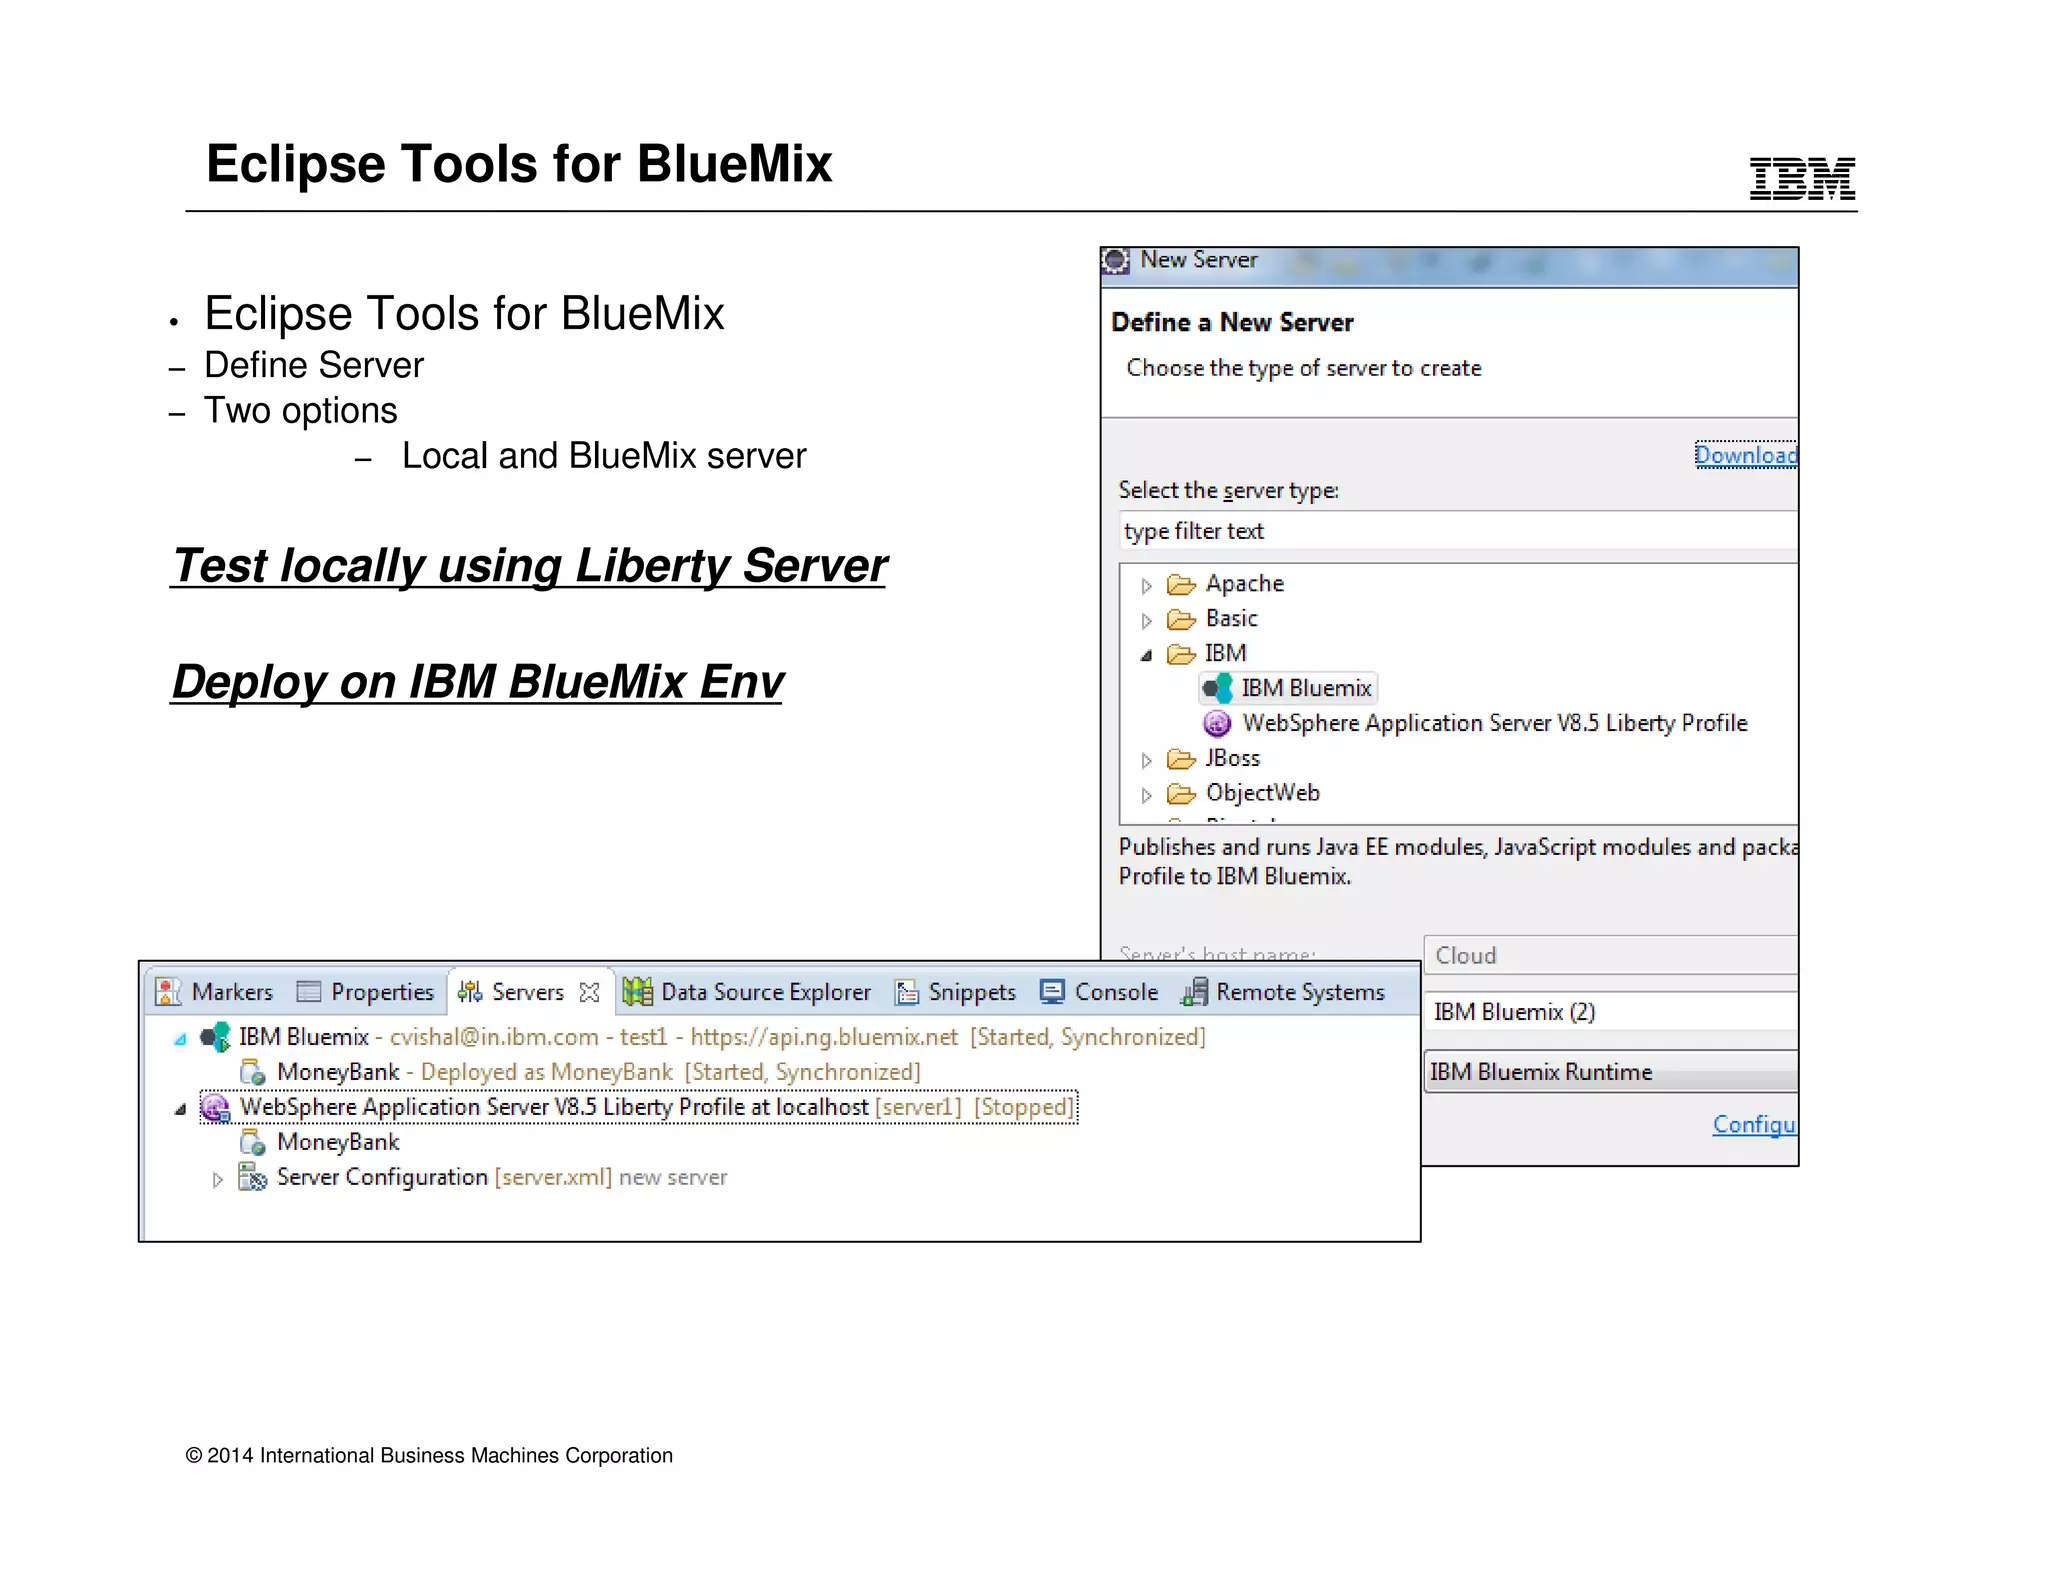The image size is (2048, 1582).
Task: Click the Data Source Explorer icon
Action: click(x=637, y=992)
